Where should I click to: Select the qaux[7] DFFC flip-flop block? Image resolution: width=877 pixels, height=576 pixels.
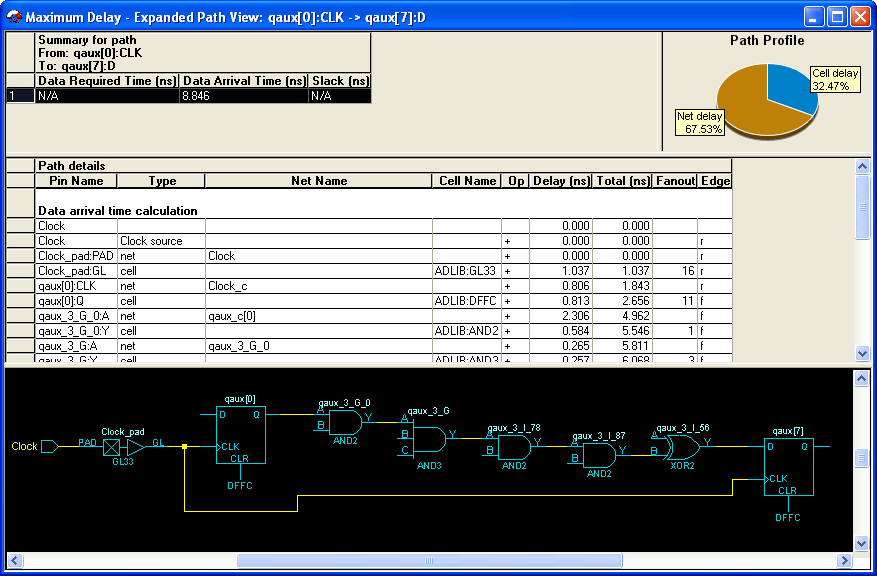(789, 467)
